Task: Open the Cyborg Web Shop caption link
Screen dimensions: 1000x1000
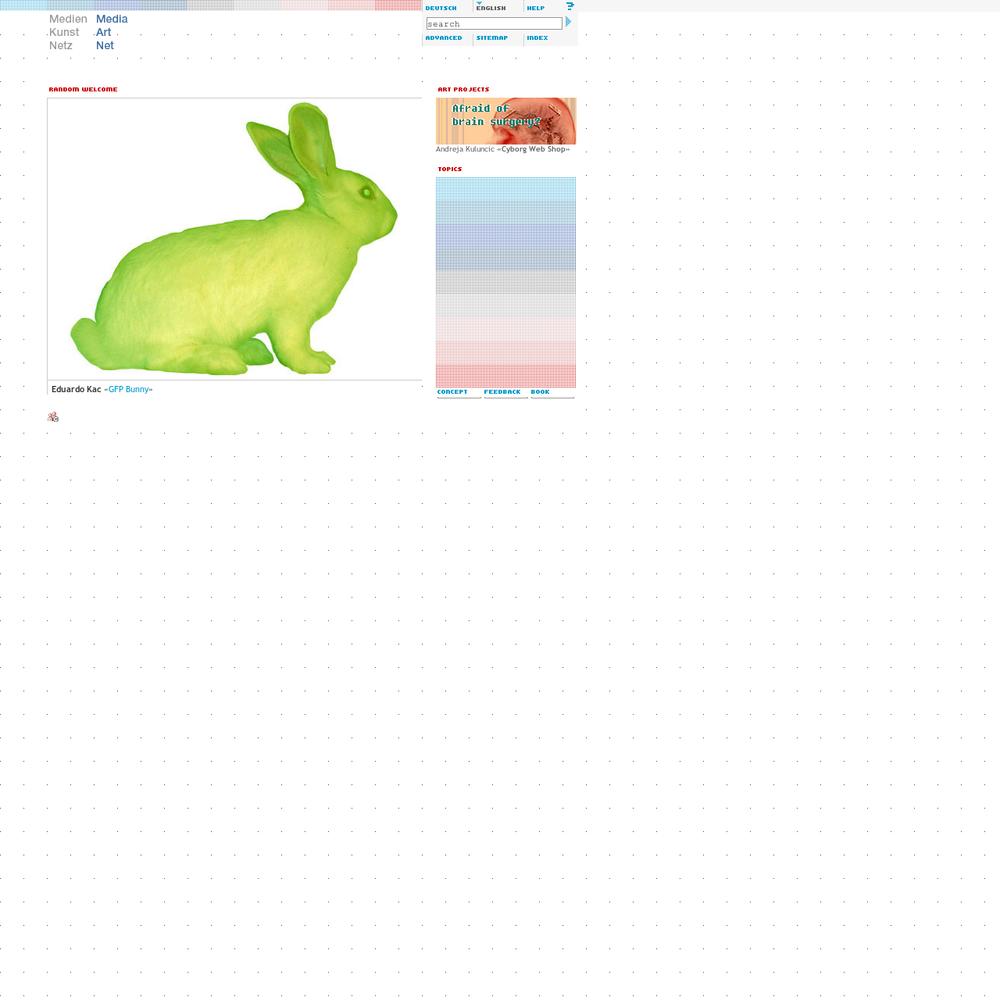Action: click(x=535, y=149)
